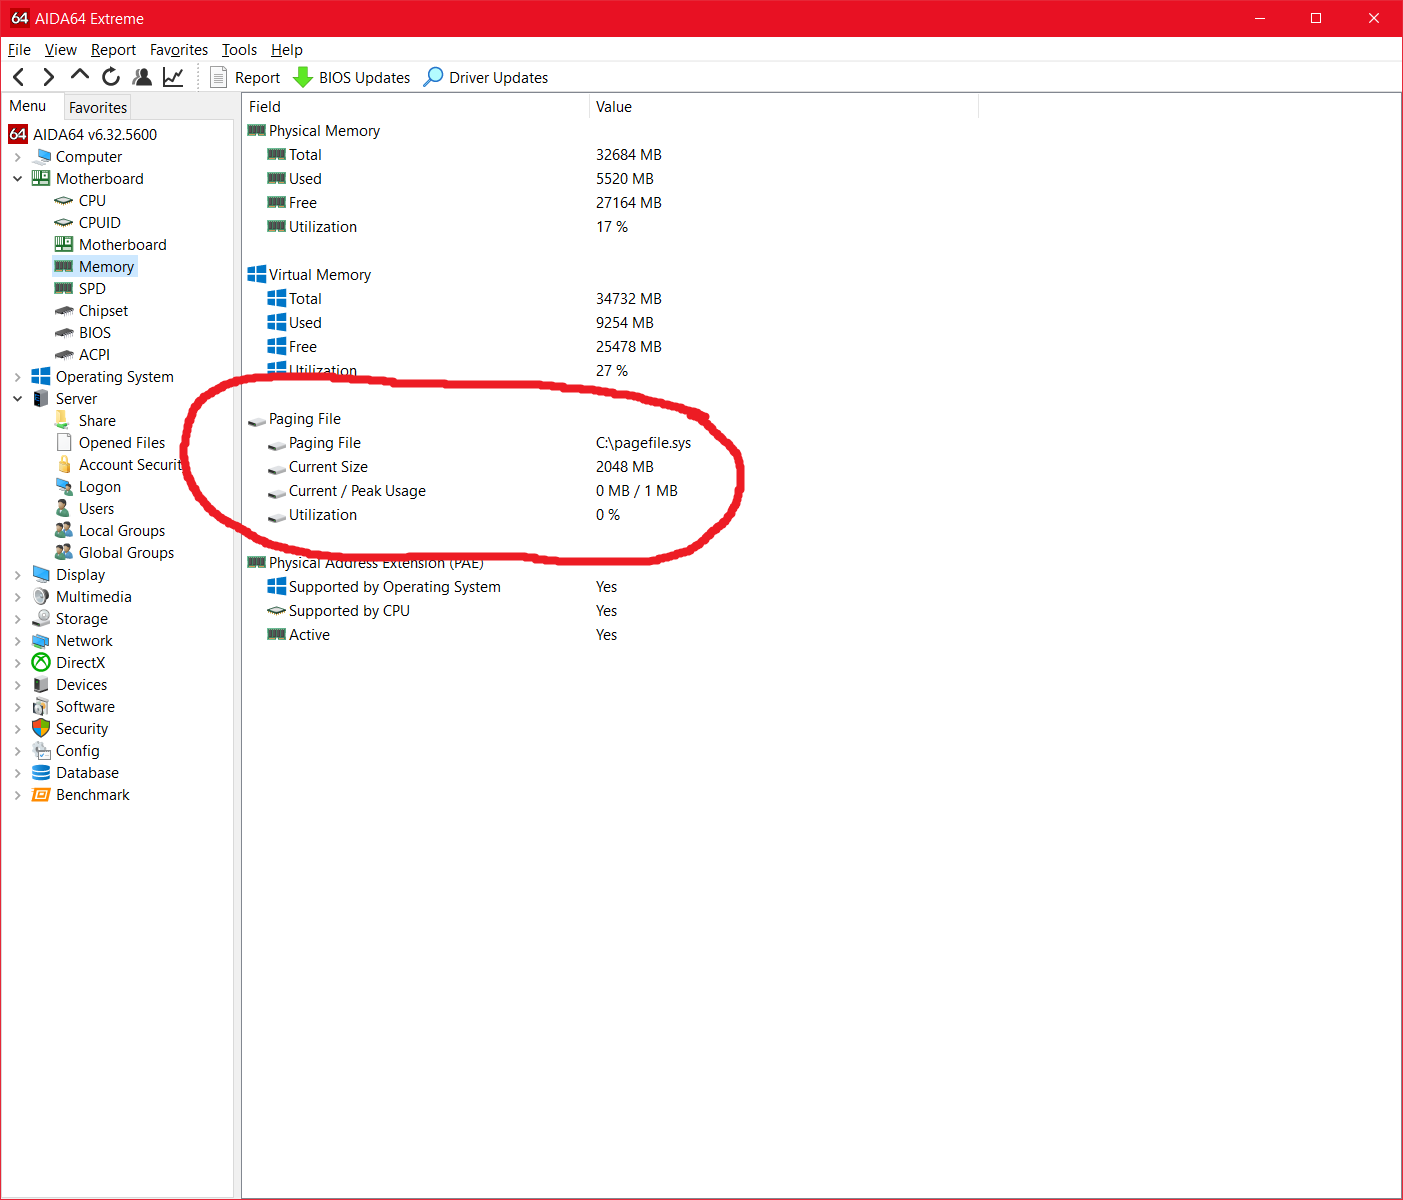Click the green BIOS Updates arrow icon
Screen dimensions: 1403x1200
pyautogui.click(x=303, y=77)
